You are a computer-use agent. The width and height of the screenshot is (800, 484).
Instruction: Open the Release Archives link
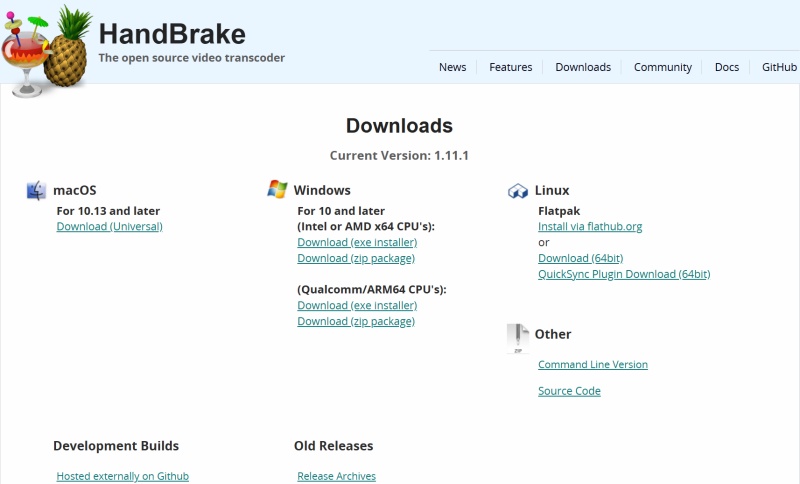click(336, 476)
